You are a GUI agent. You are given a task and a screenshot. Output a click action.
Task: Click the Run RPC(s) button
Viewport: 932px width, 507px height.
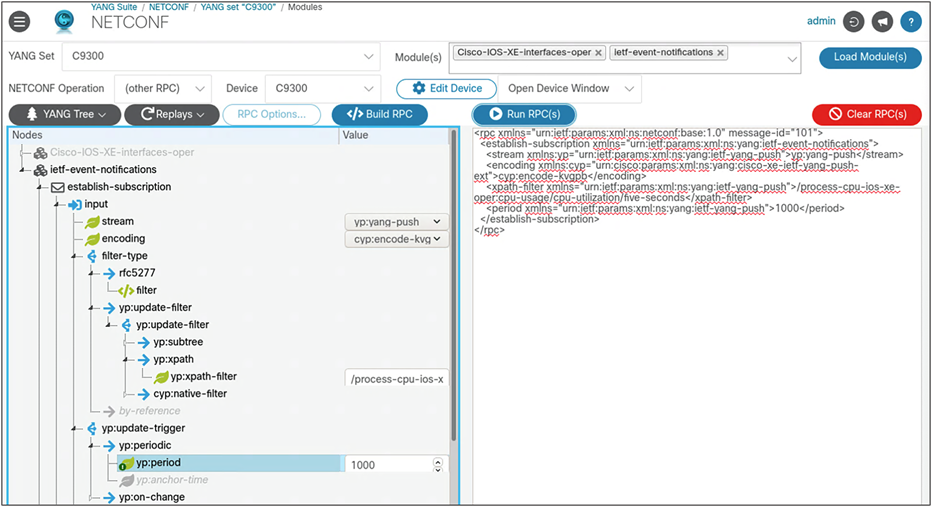pyautogui.click(x=524, y=114)
